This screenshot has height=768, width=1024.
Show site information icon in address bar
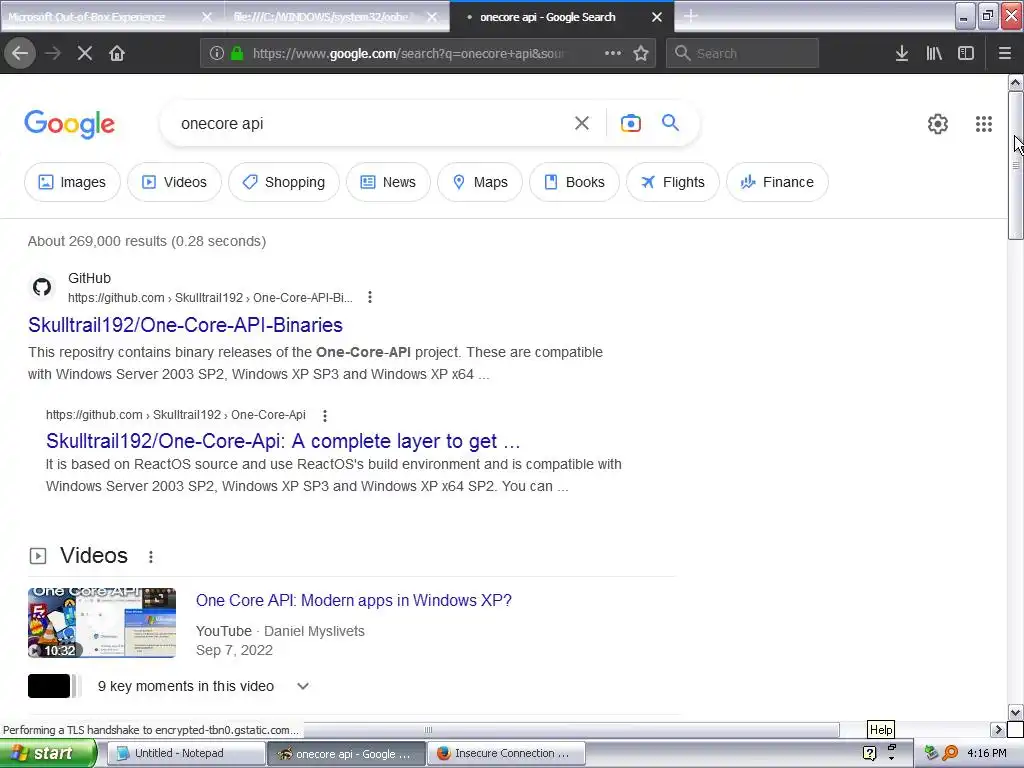pos(217,53)
